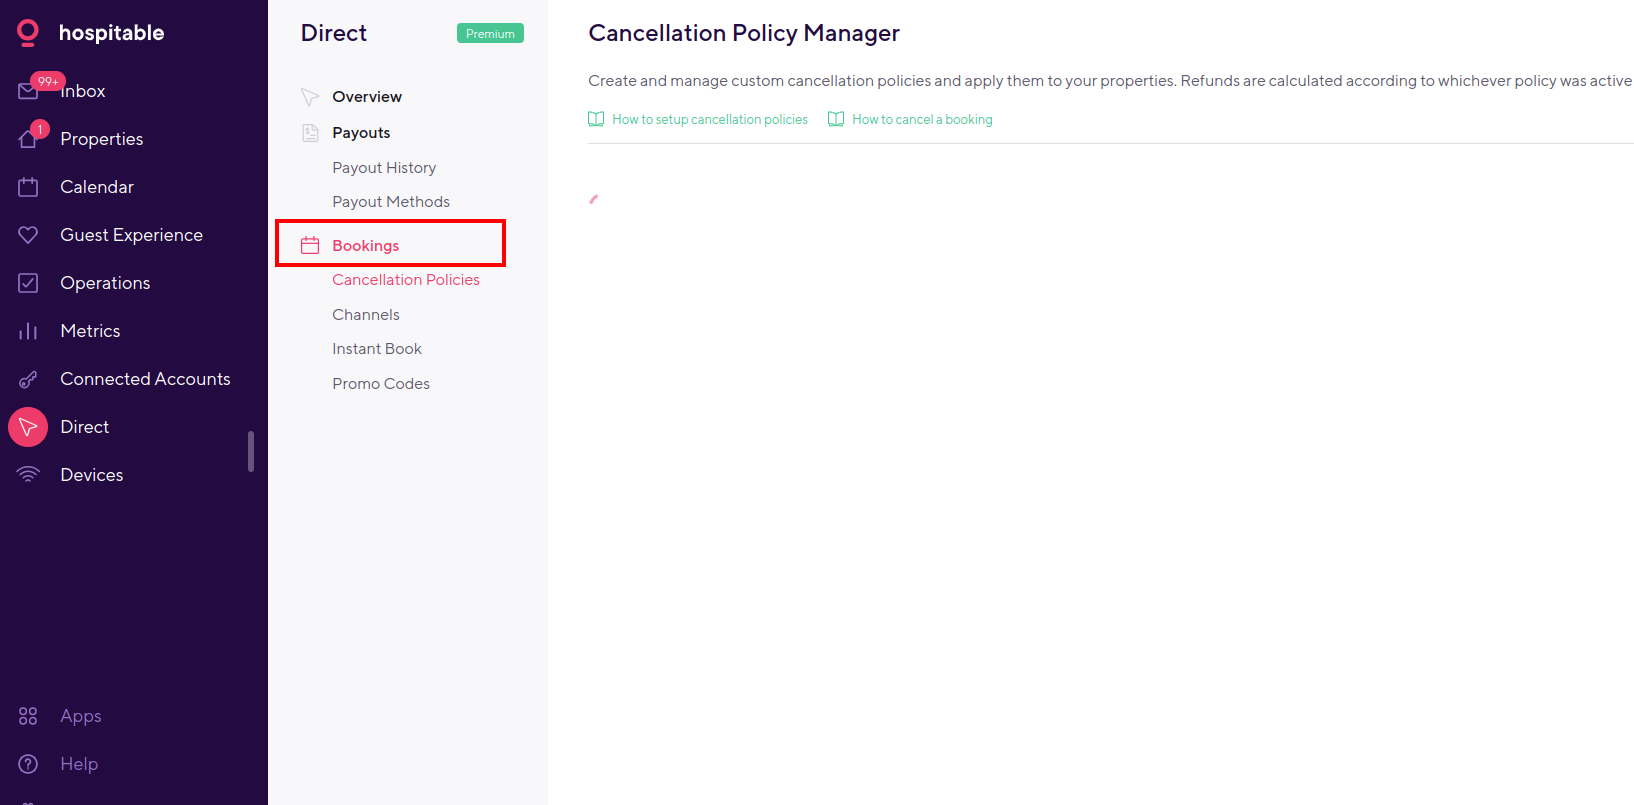Click the Guest Experience heart icon
Image resolution: width=1634 pixels, height=805 pixels.
click(x=28, y=235)
